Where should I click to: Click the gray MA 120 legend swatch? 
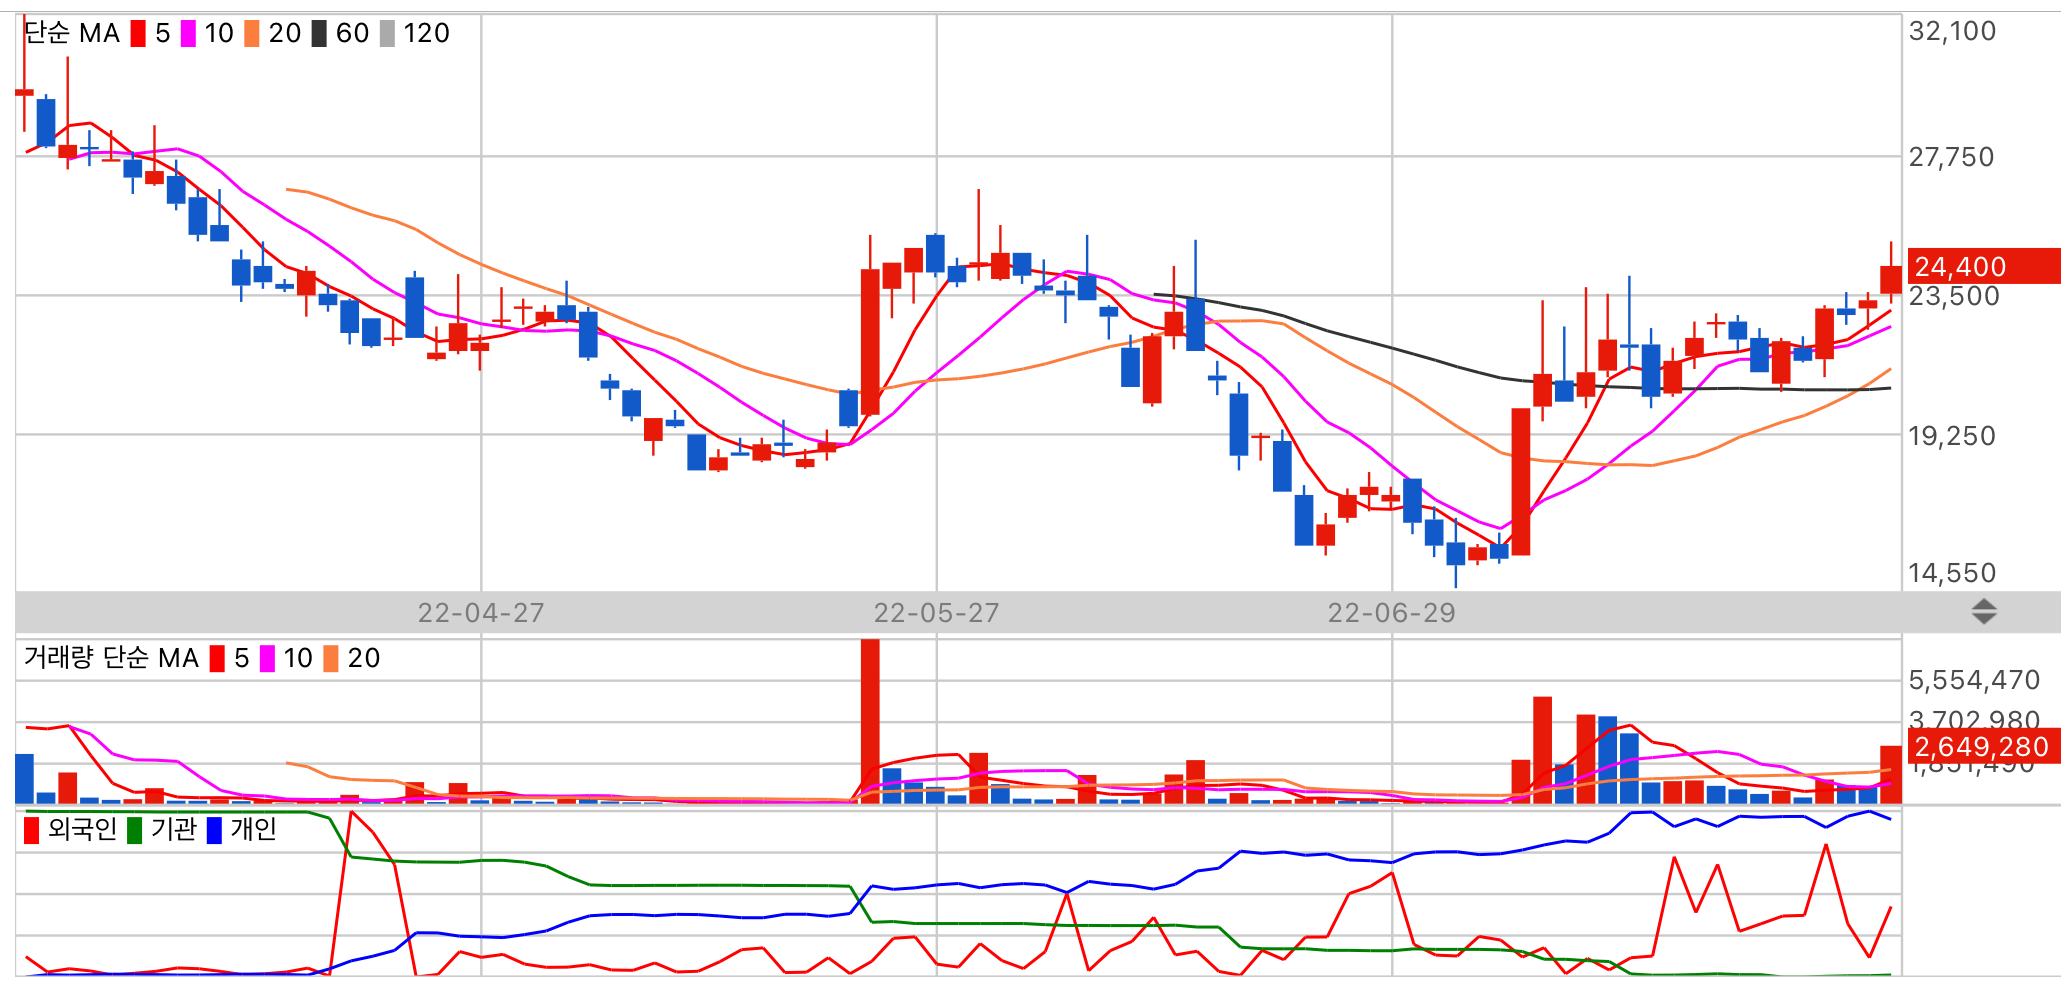(x=387, y=34)
